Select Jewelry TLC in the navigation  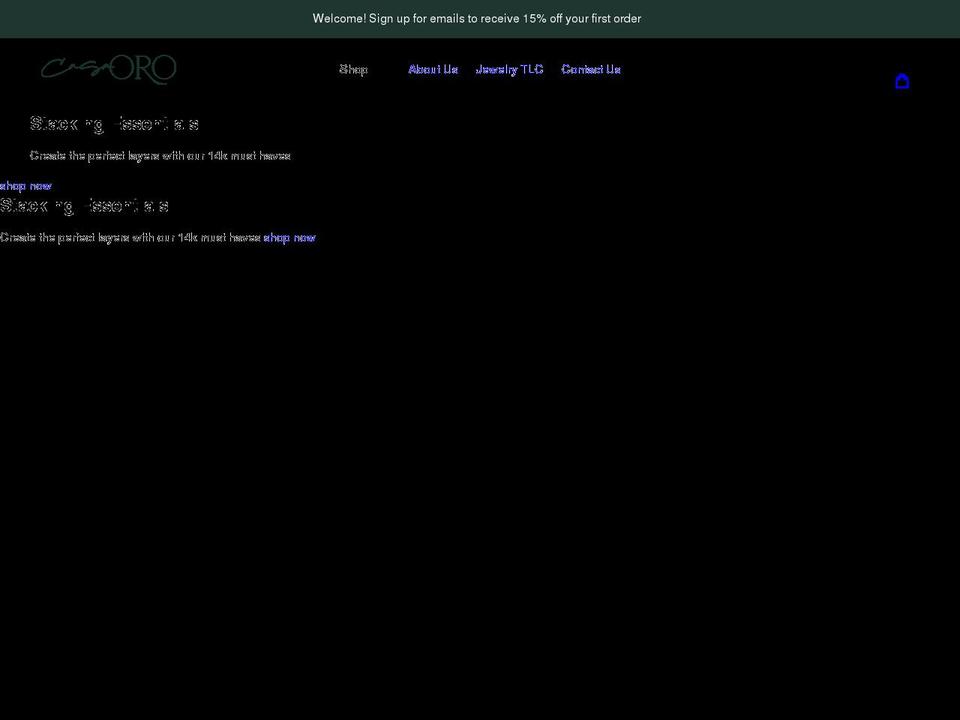(x=510, y=69)
